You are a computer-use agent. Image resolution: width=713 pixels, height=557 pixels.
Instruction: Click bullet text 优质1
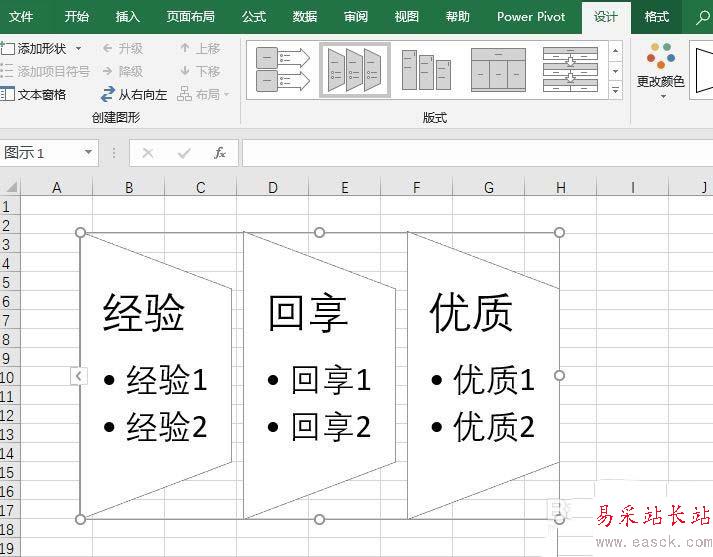coord(494,379)
